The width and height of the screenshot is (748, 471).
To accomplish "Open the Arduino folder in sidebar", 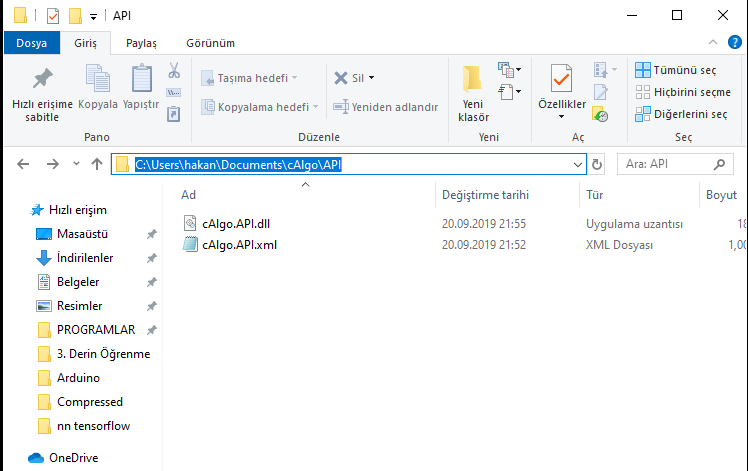I will click(x=78, y=378).
